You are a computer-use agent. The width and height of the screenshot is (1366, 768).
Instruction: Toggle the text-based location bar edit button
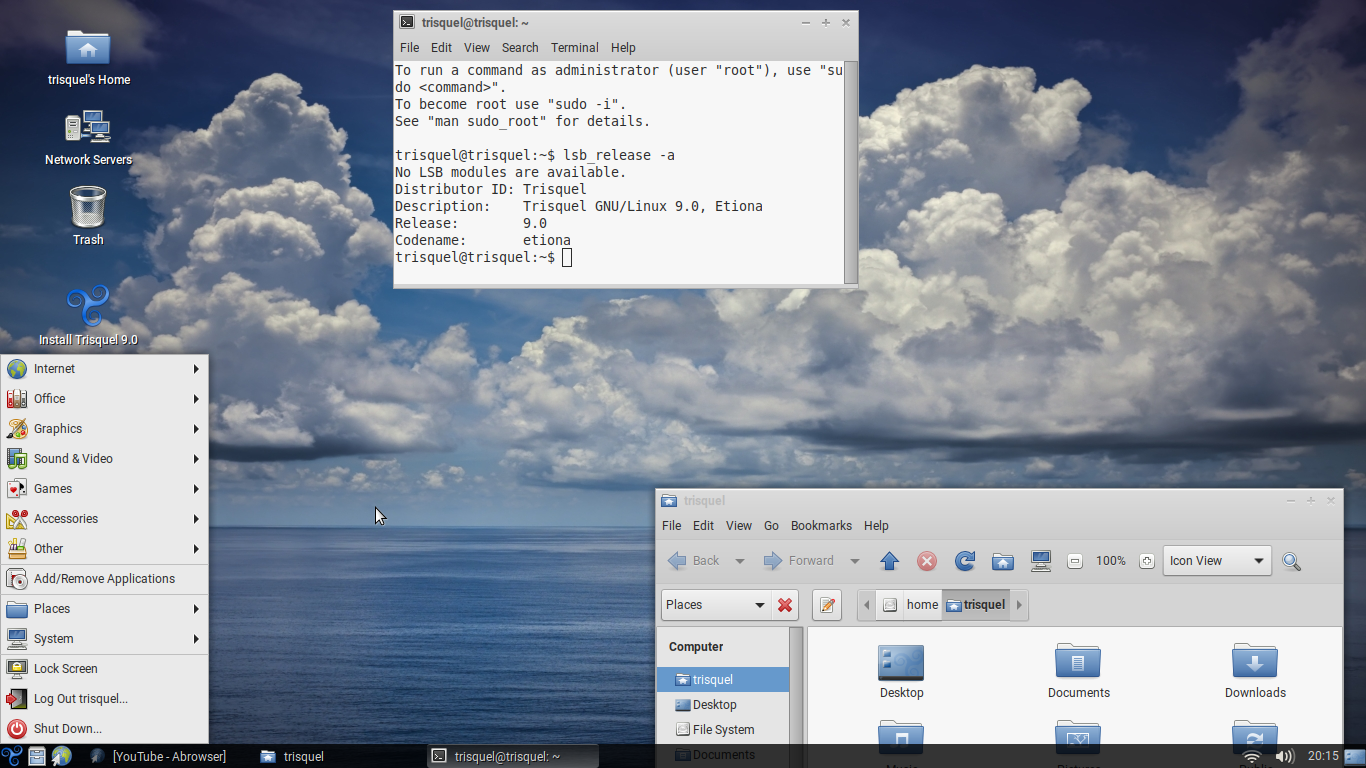tap(826, 605)
